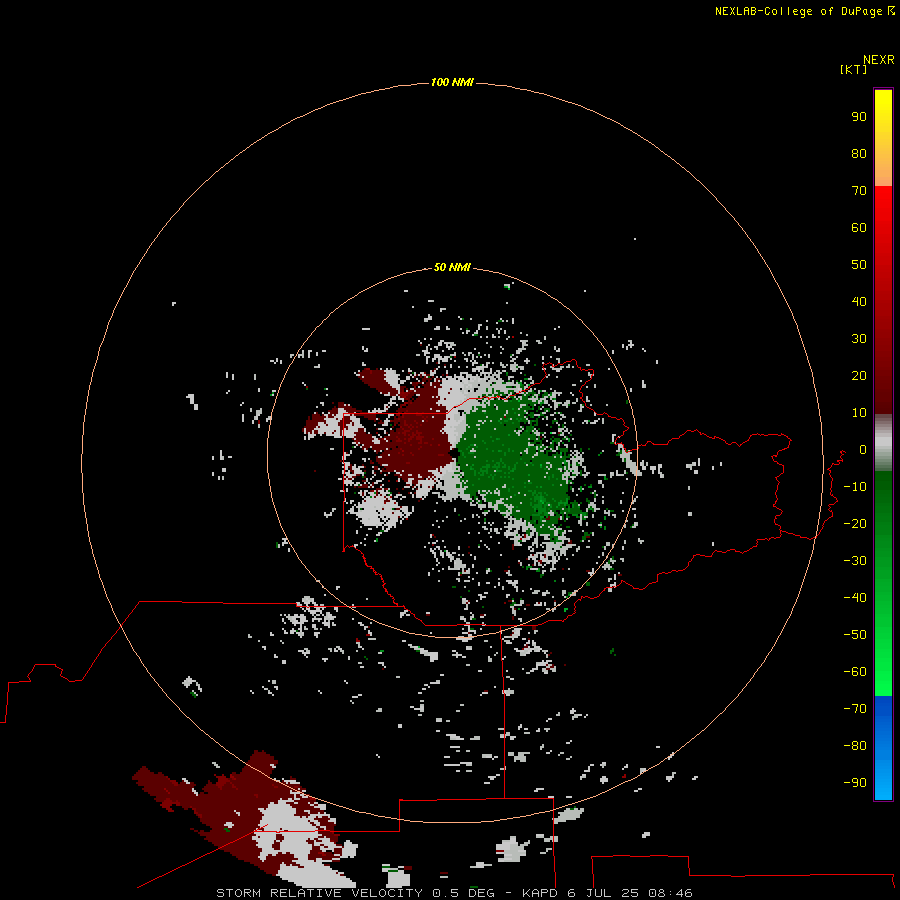Click the blue bottom segment of color bar
The width and height of the screenshot is (900, 900).
[883, 748]
